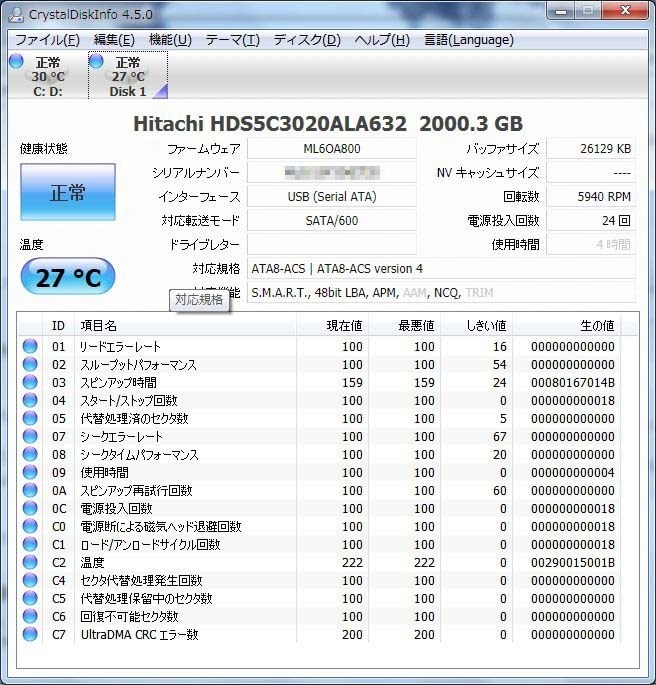The height and width of the screenshot is (685, 656).
Task: Click the UltraDMA CRC エラー数 attribute name
Action: (140, 634)
